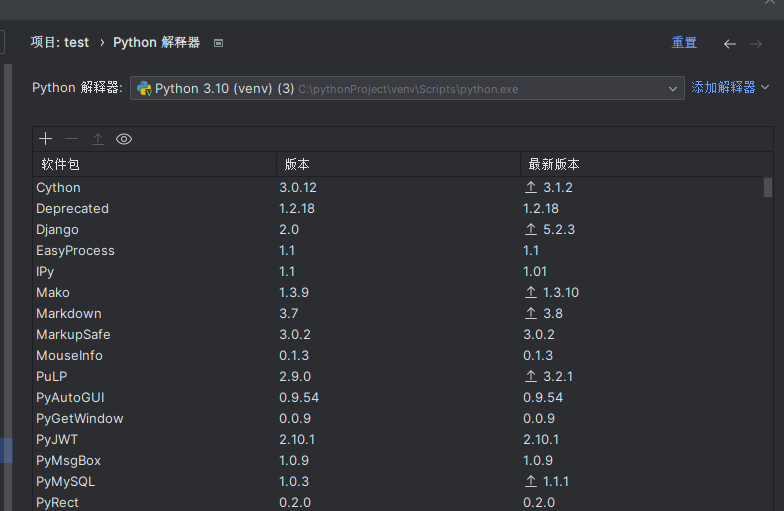Select the PuLP package row

(x=398, y=376)
